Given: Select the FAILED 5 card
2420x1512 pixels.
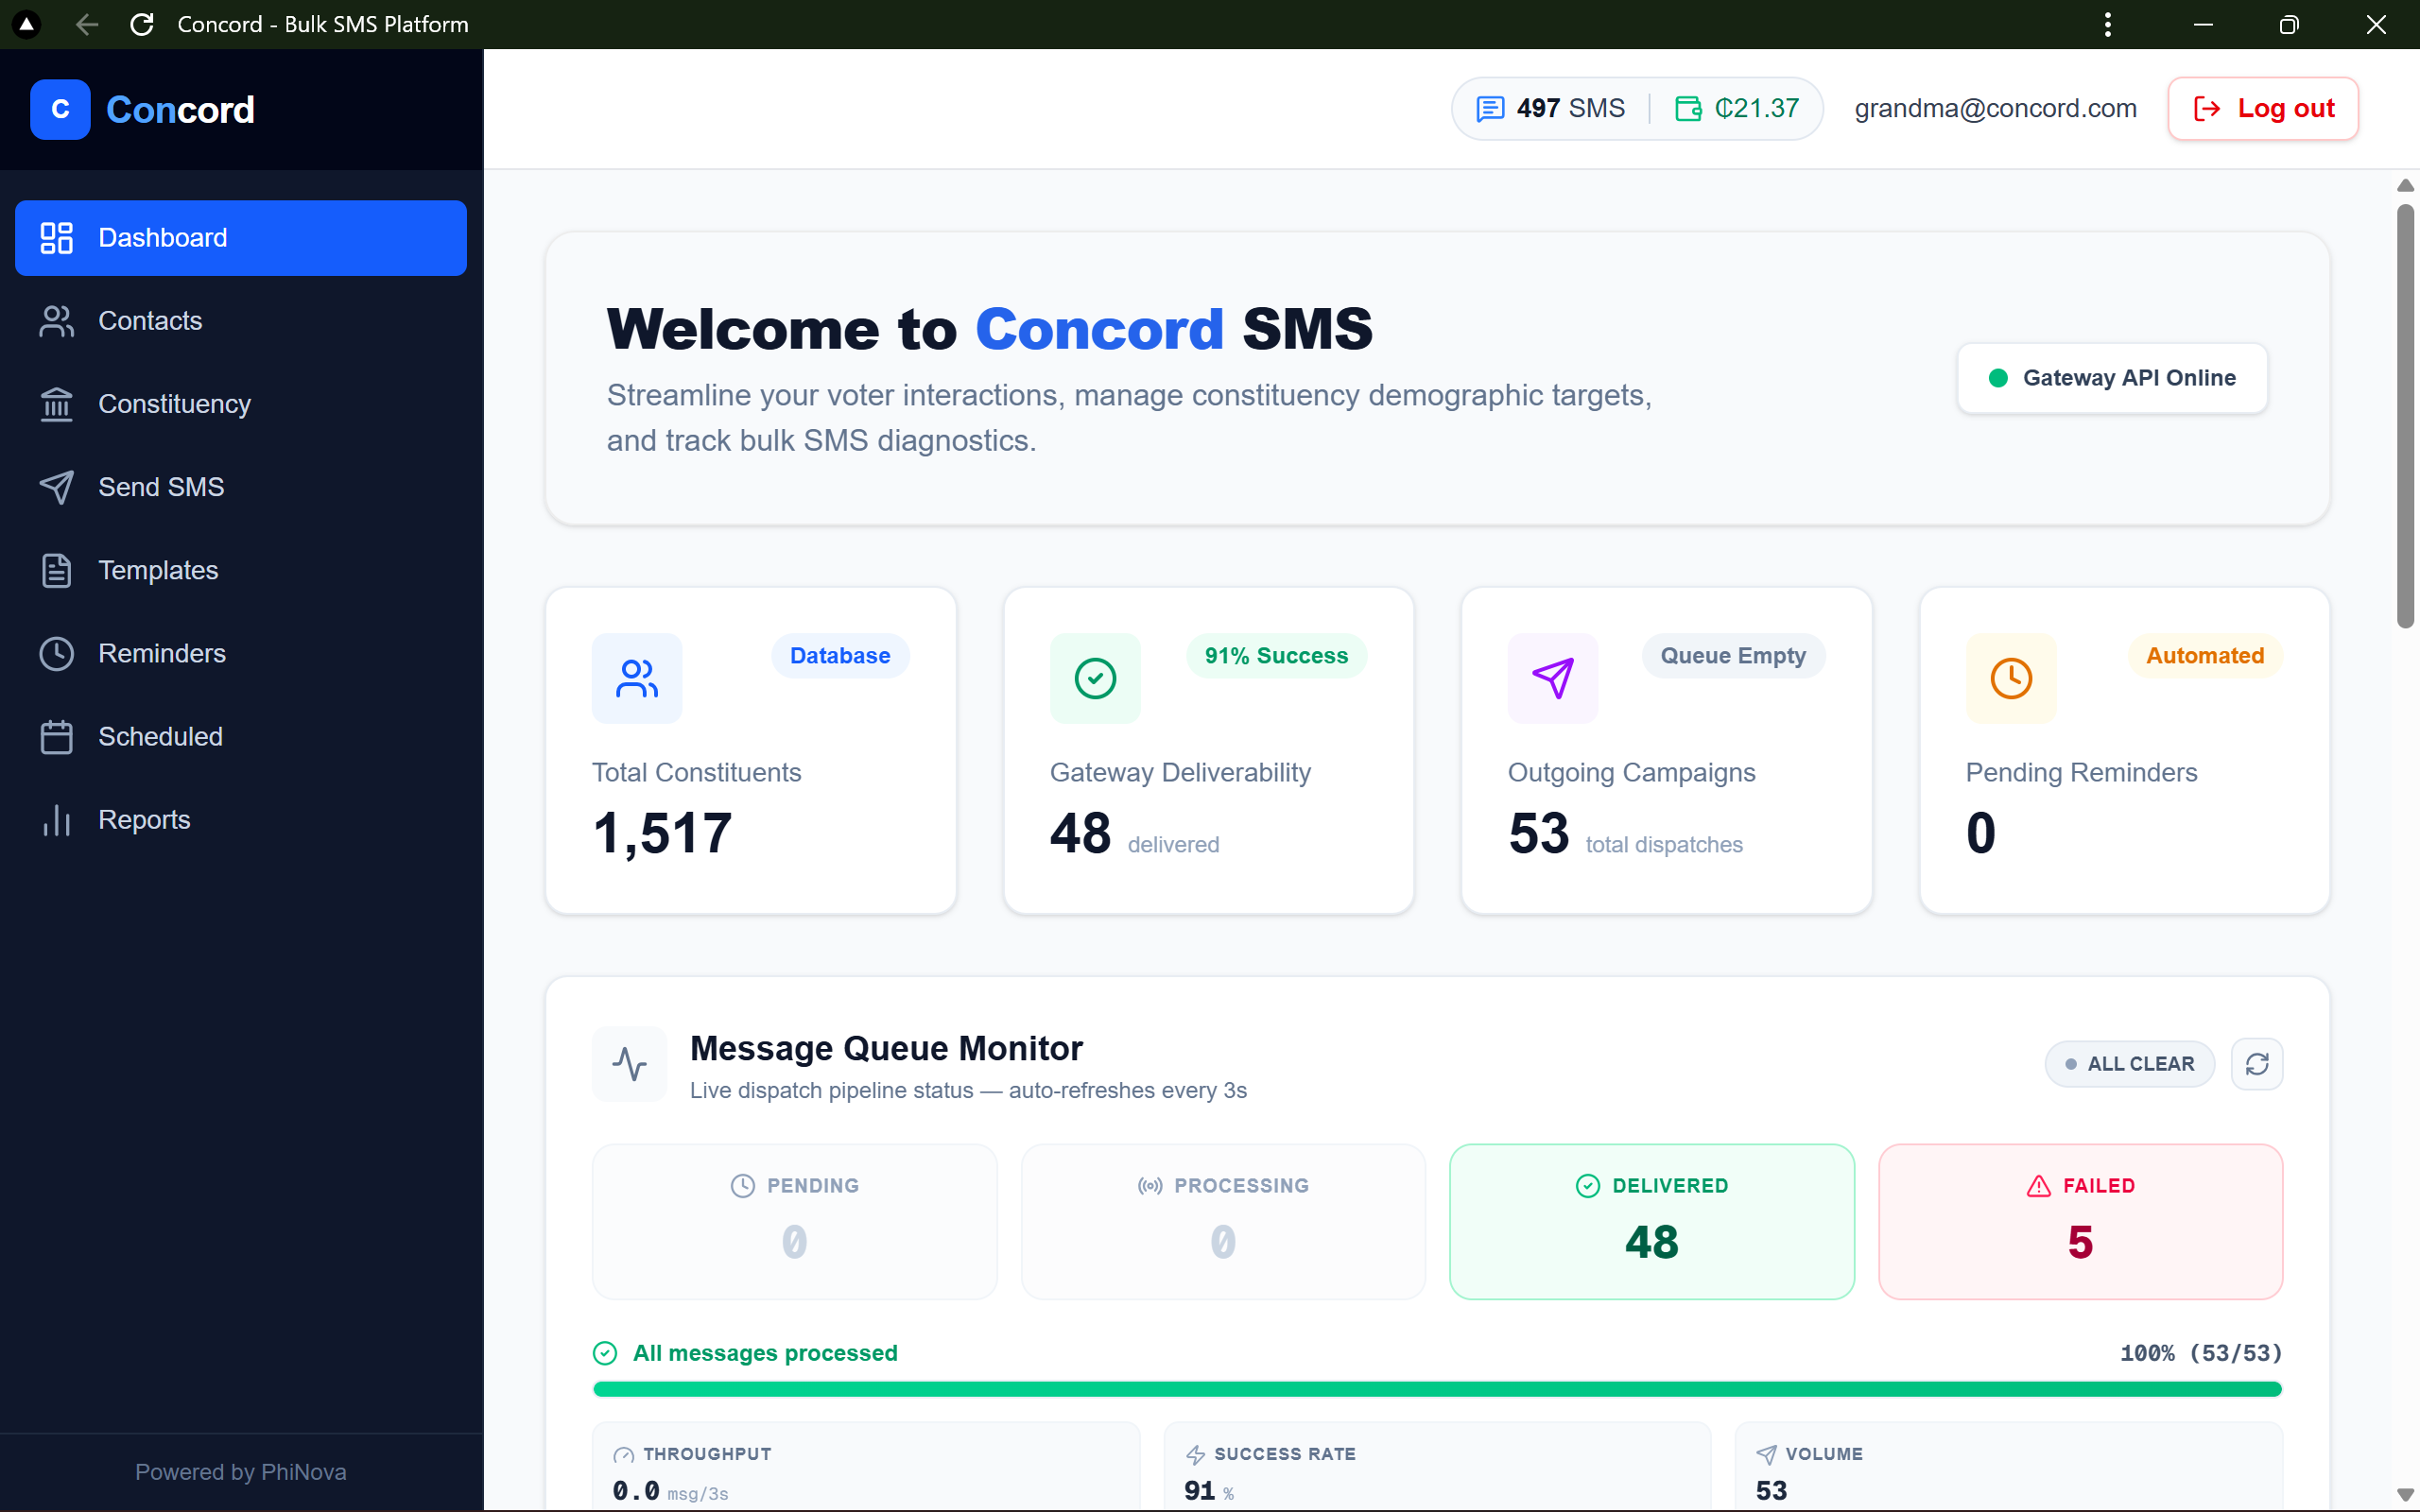Looking at the screenshot, I should (x=2080, y=1222).
